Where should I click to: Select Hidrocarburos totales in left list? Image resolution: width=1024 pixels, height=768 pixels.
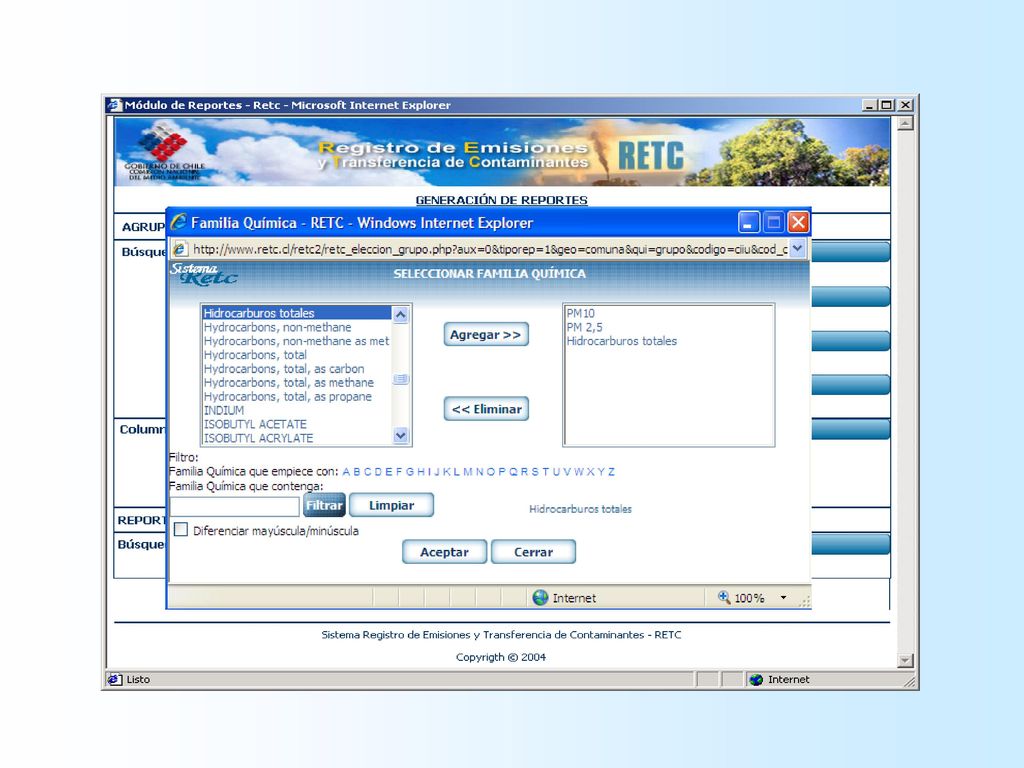(296, 313)
